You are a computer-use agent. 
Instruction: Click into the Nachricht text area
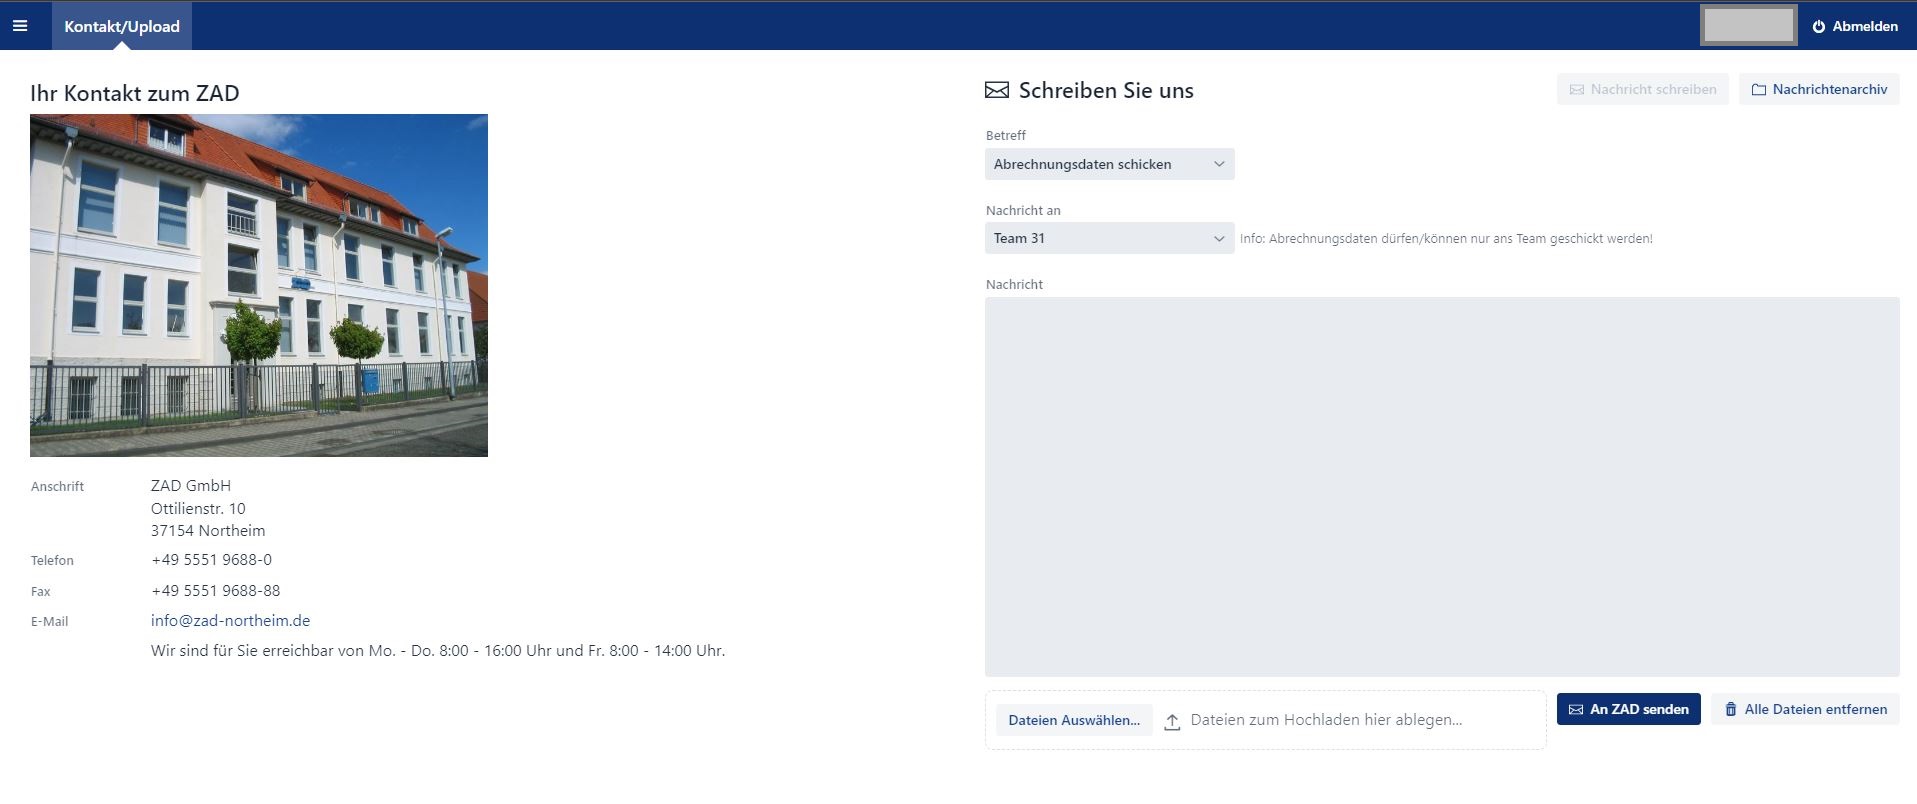(1441, 486)
